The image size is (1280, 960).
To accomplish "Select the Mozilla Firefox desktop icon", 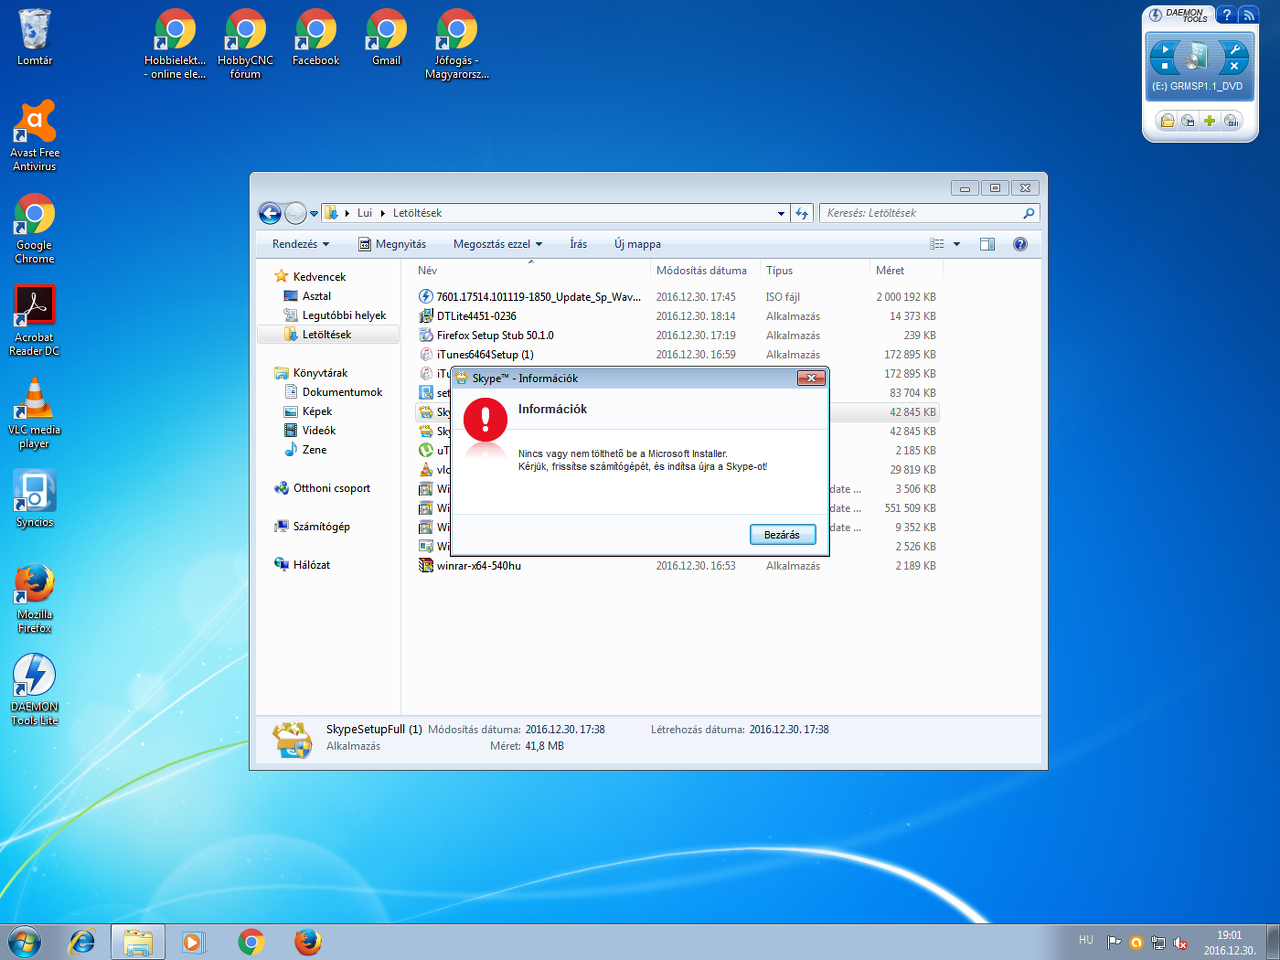I will [34, 598].
